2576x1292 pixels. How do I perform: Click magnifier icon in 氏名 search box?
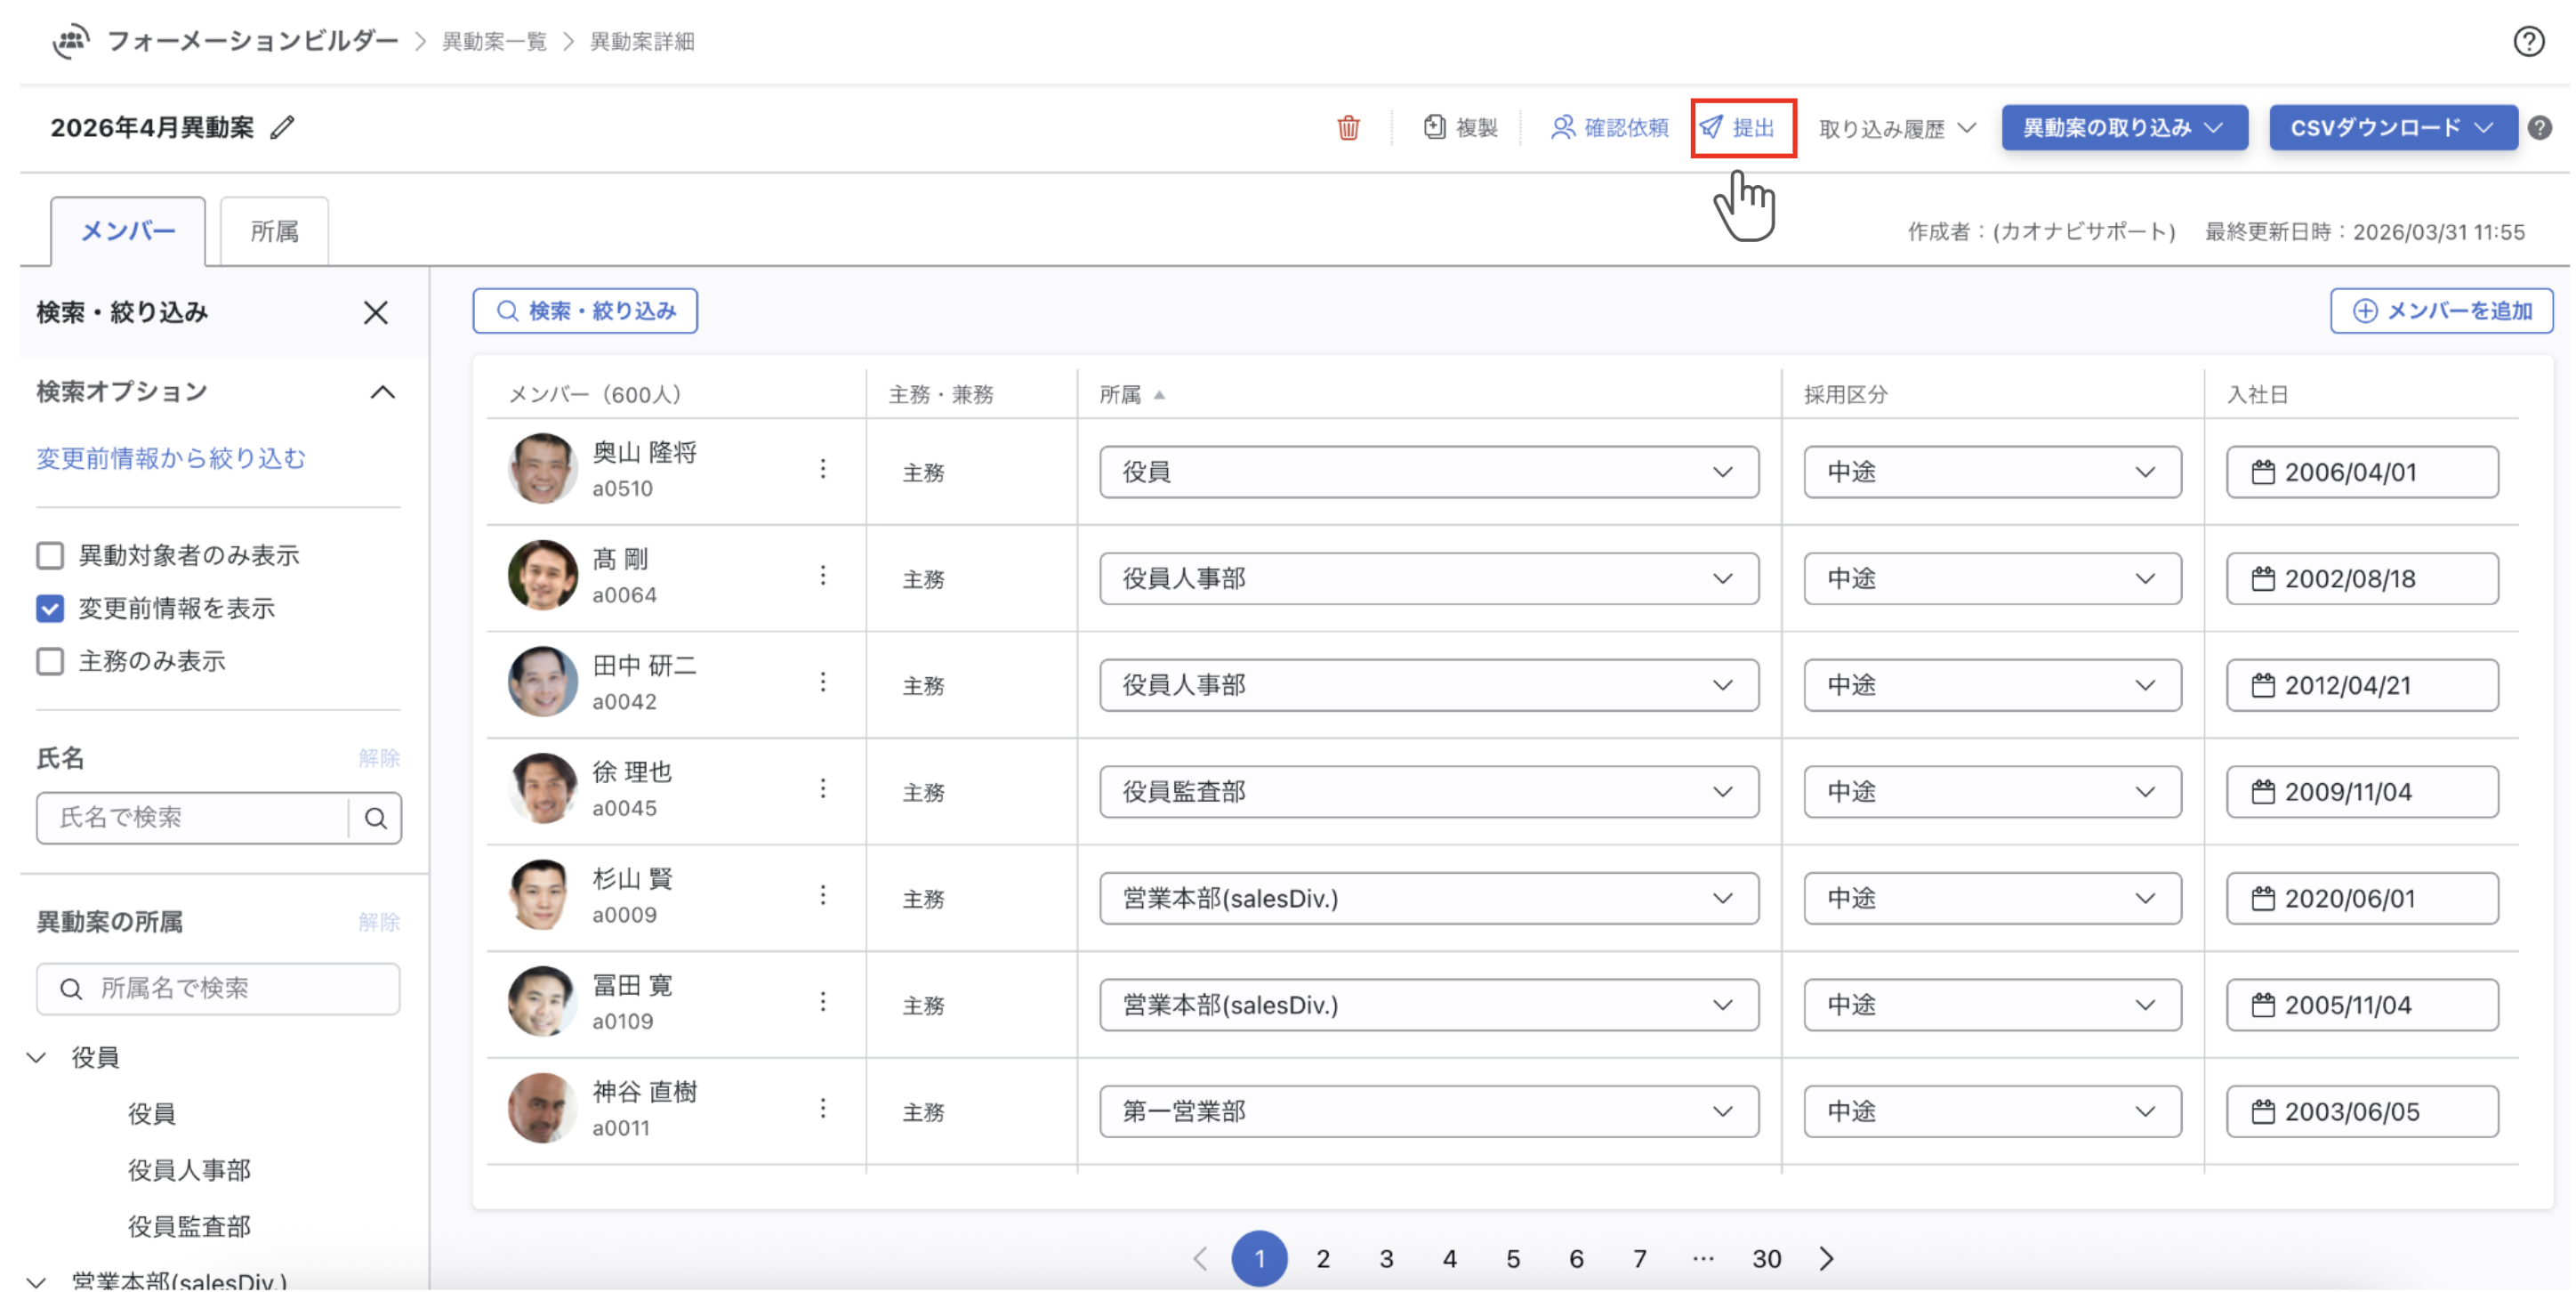point(376,818)
